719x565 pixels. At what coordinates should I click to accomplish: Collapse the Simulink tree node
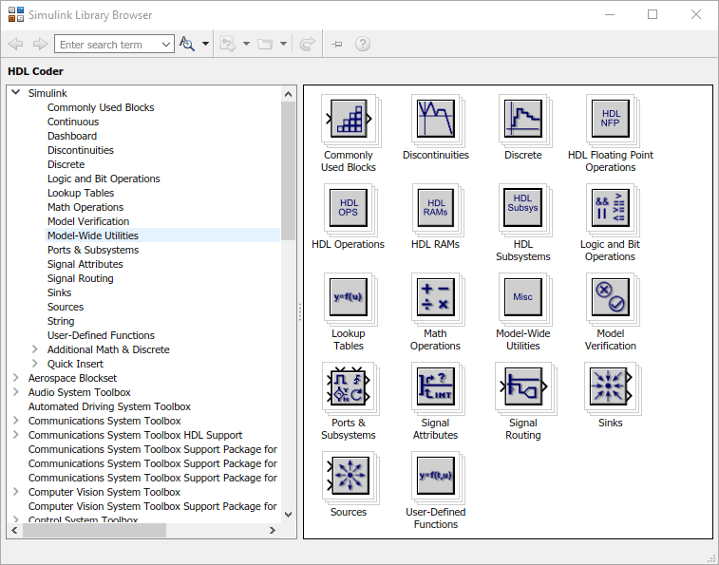pos(15,93)
